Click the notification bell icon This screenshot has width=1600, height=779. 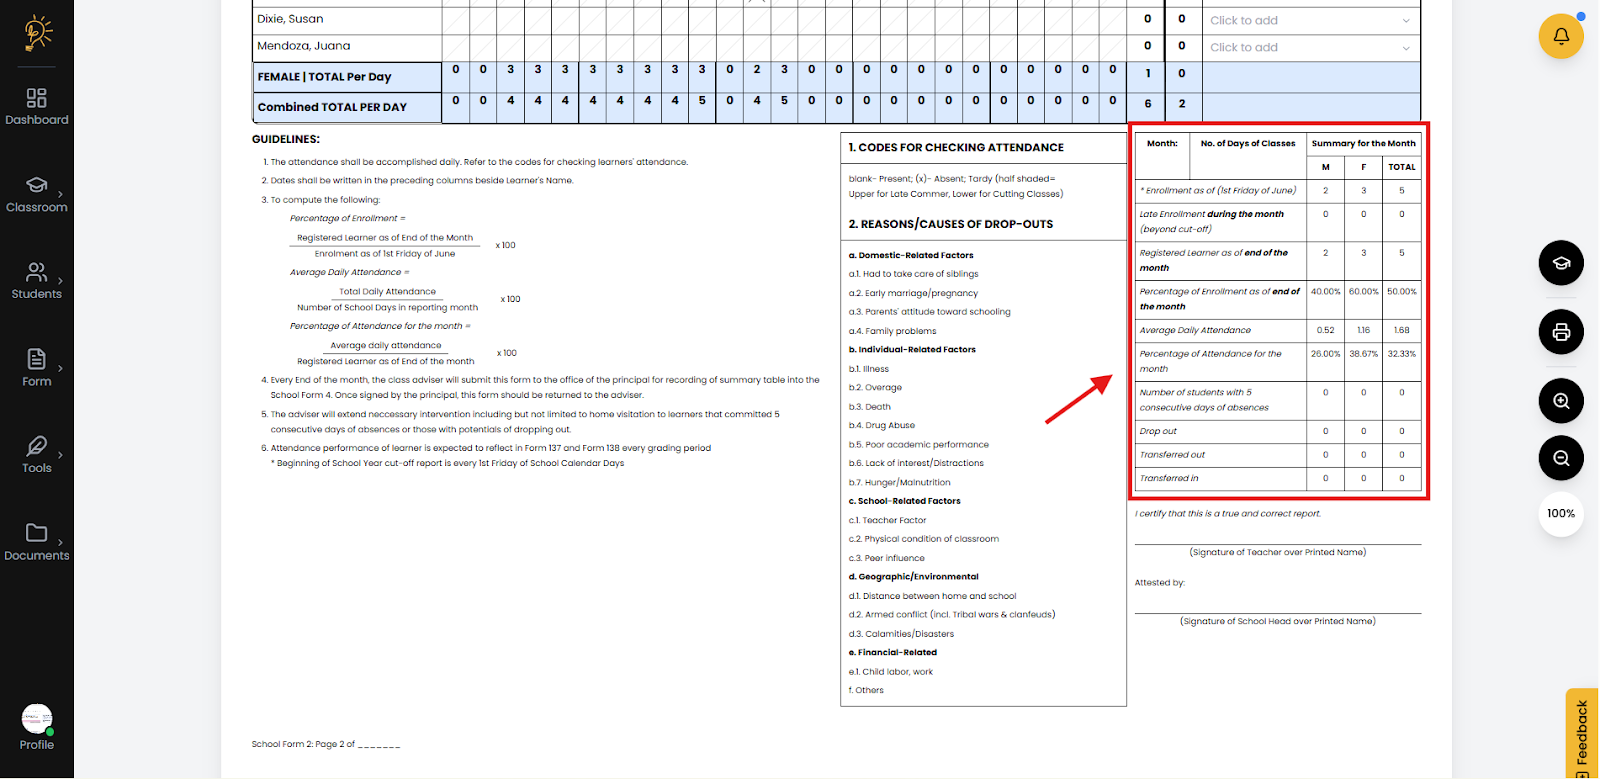(x=1560, y=37)
